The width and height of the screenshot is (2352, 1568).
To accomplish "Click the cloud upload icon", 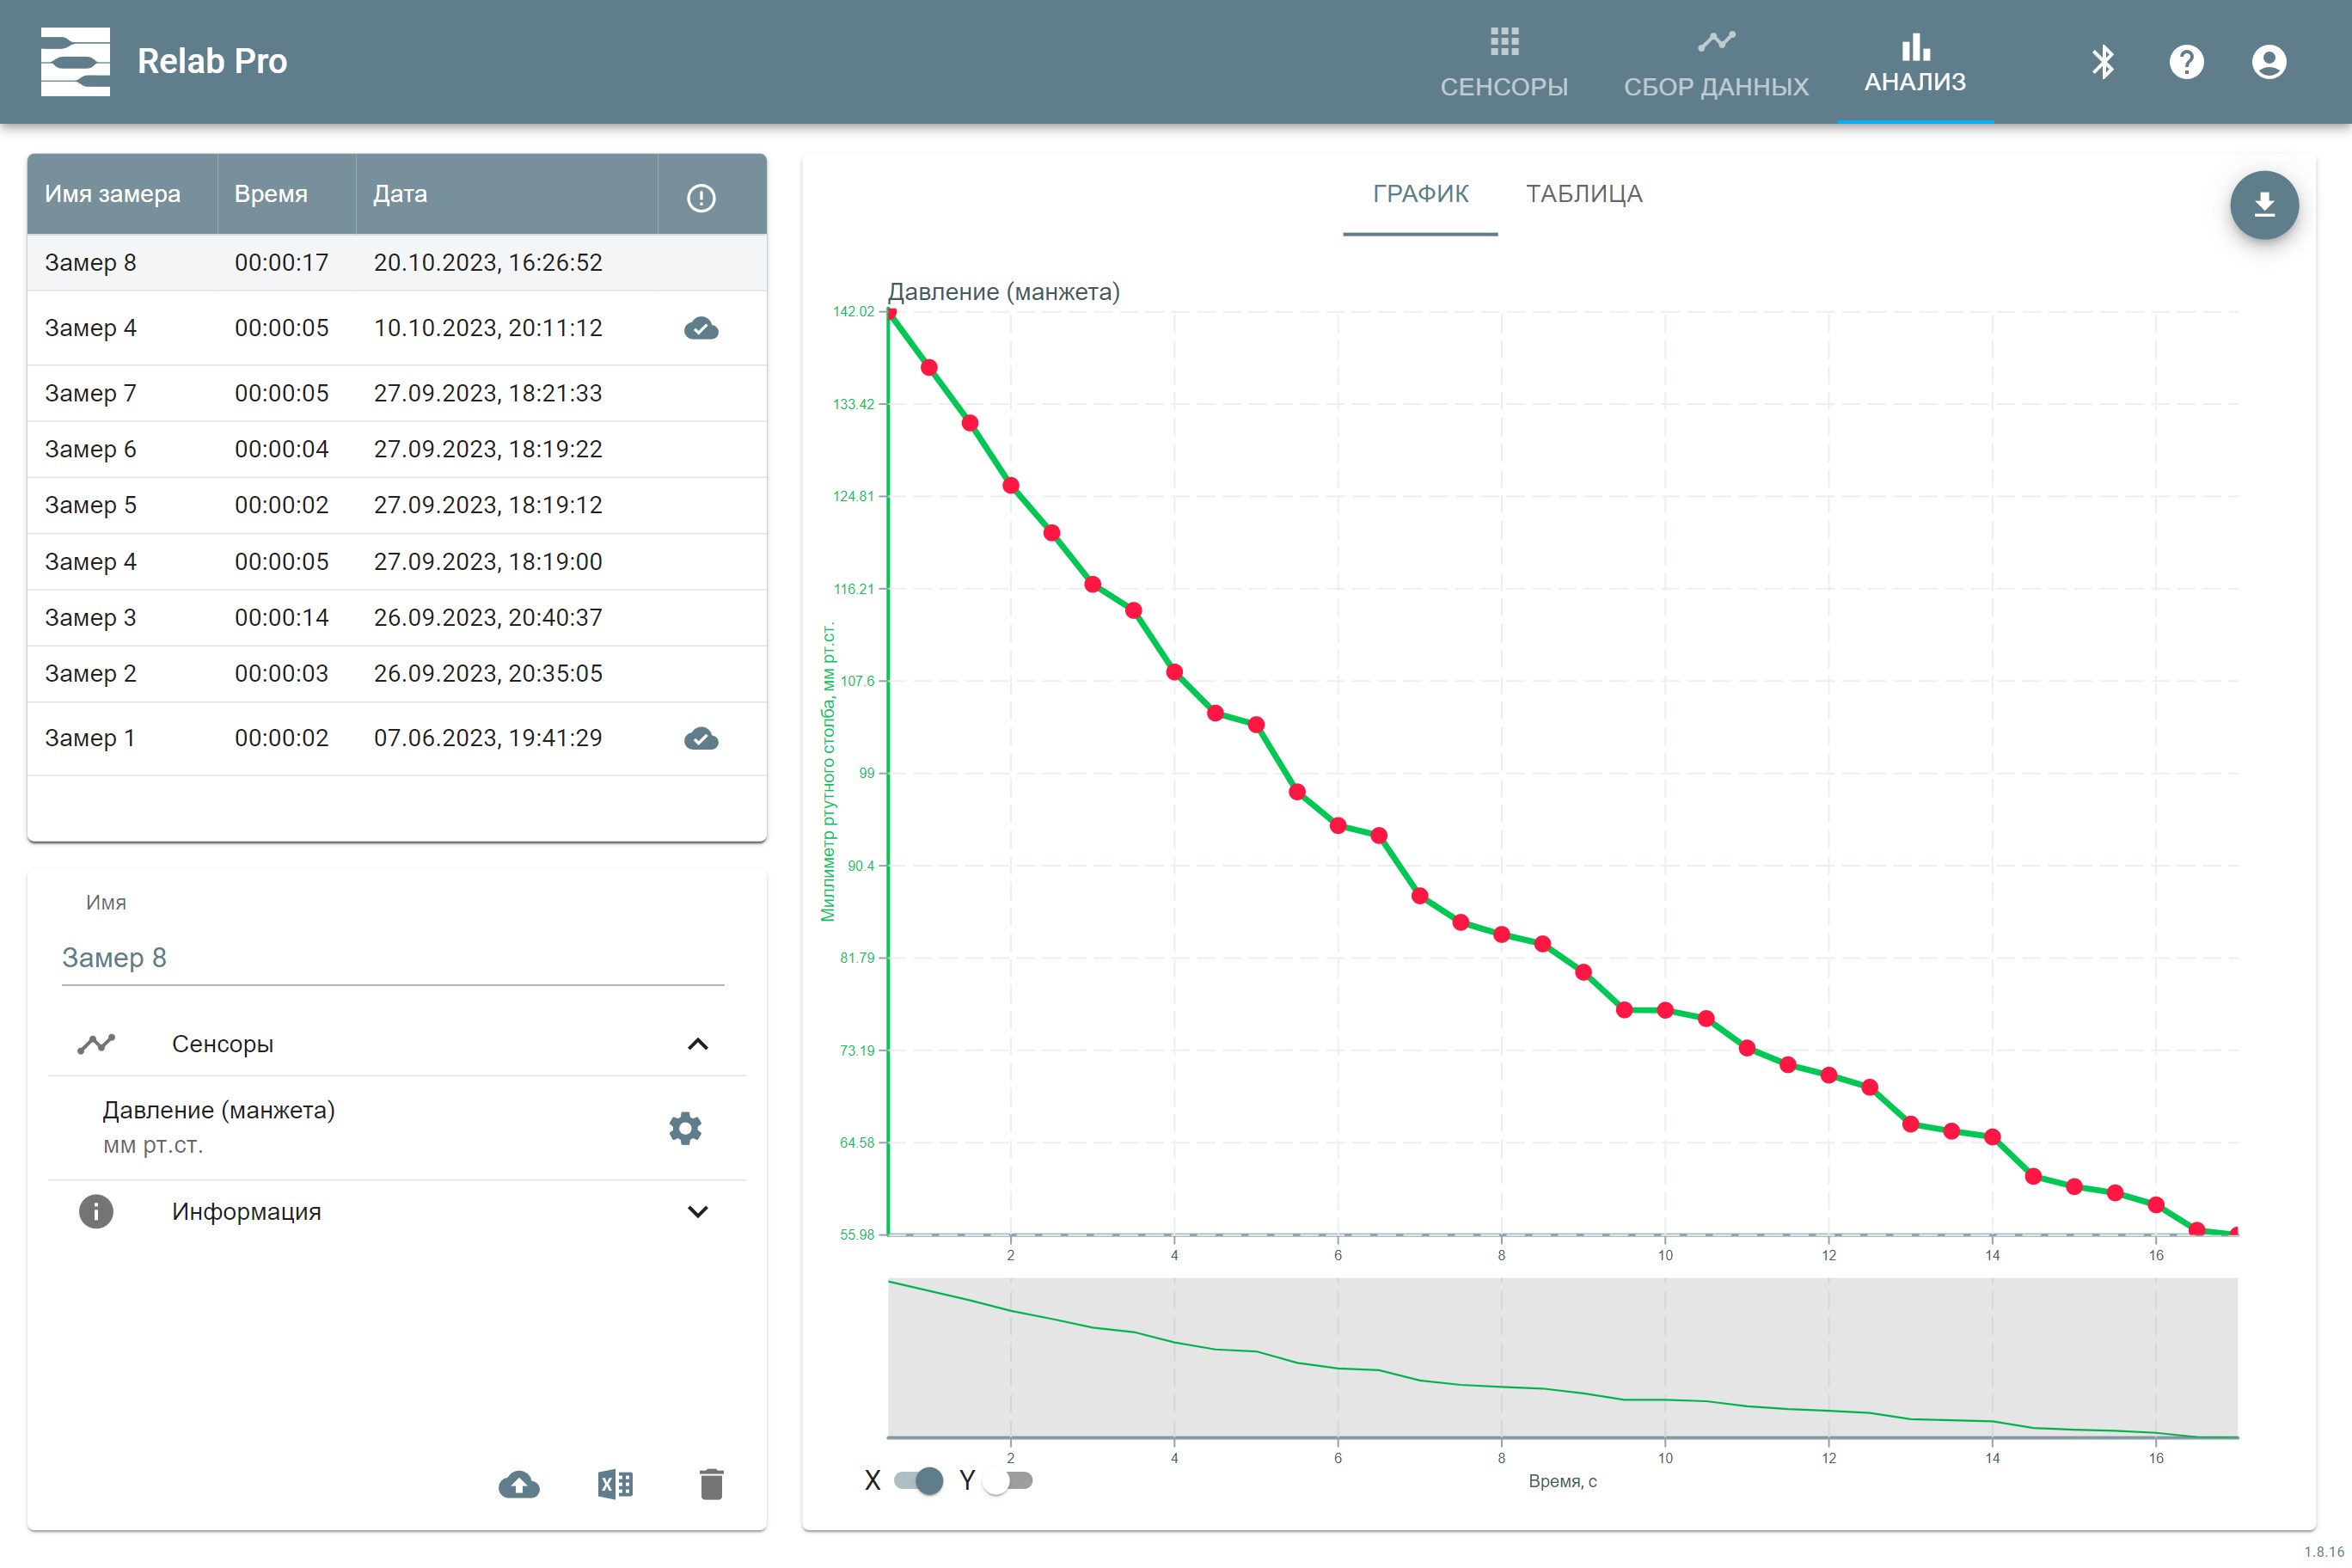I will pos(519,1484).
